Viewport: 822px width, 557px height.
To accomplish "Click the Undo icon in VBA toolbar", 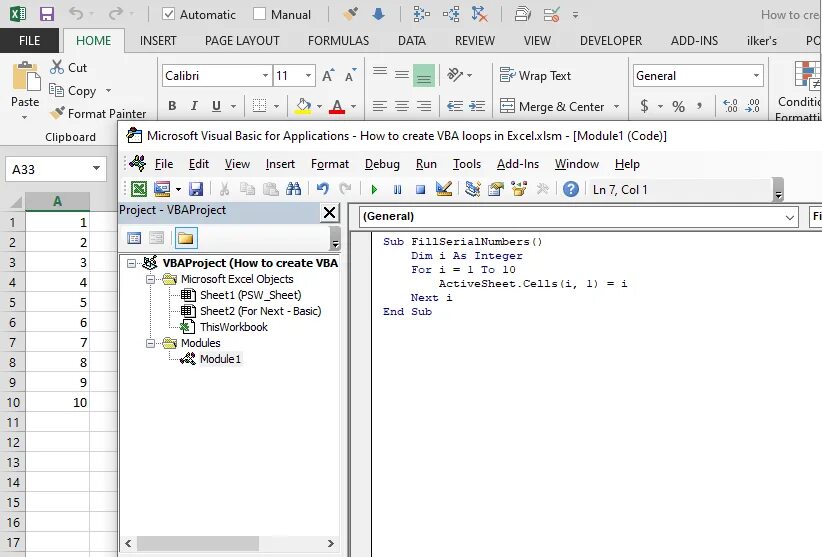I will [x=322, y=189].
